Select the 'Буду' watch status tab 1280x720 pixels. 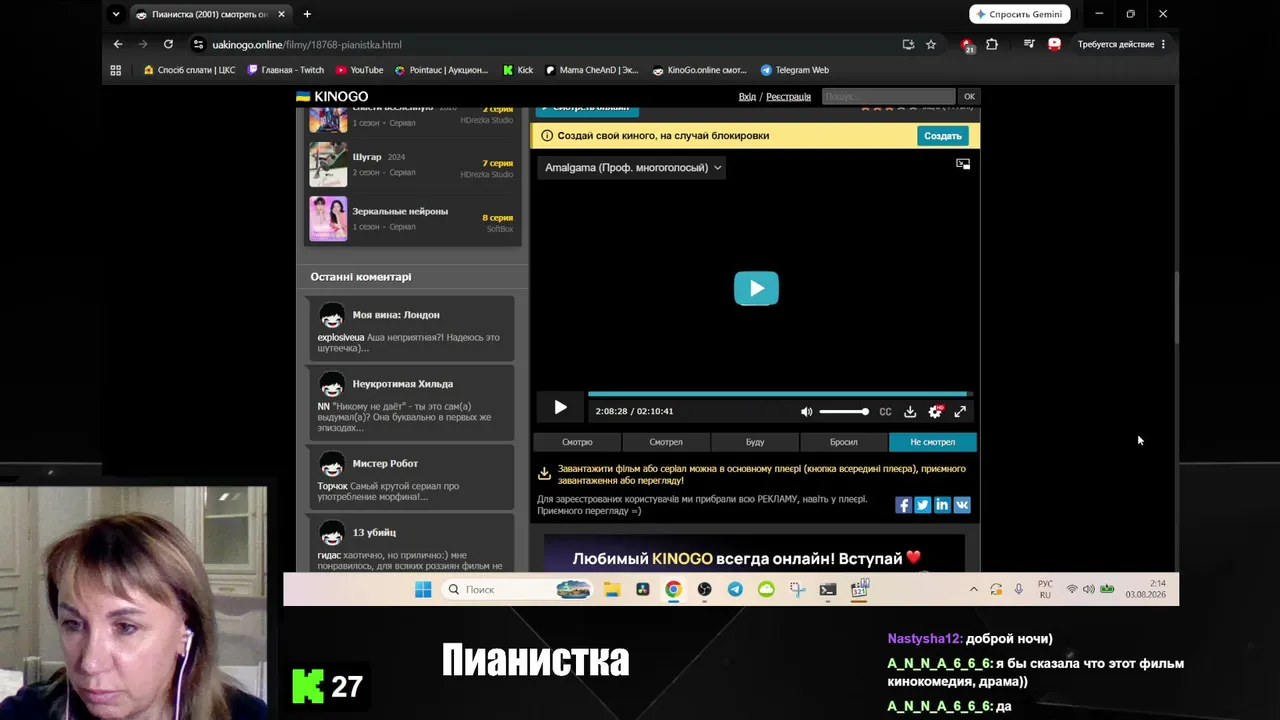(755, 442)
